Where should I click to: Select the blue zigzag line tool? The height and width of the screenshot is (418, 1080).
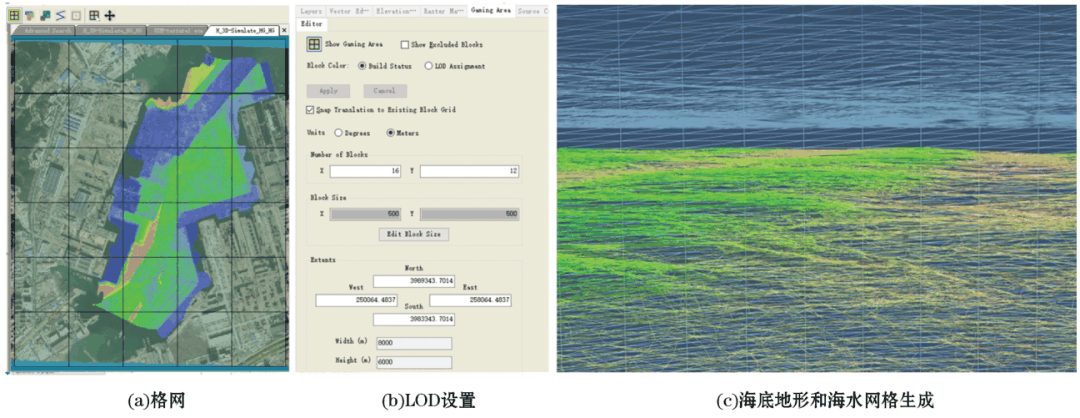(x=60, y=15)
